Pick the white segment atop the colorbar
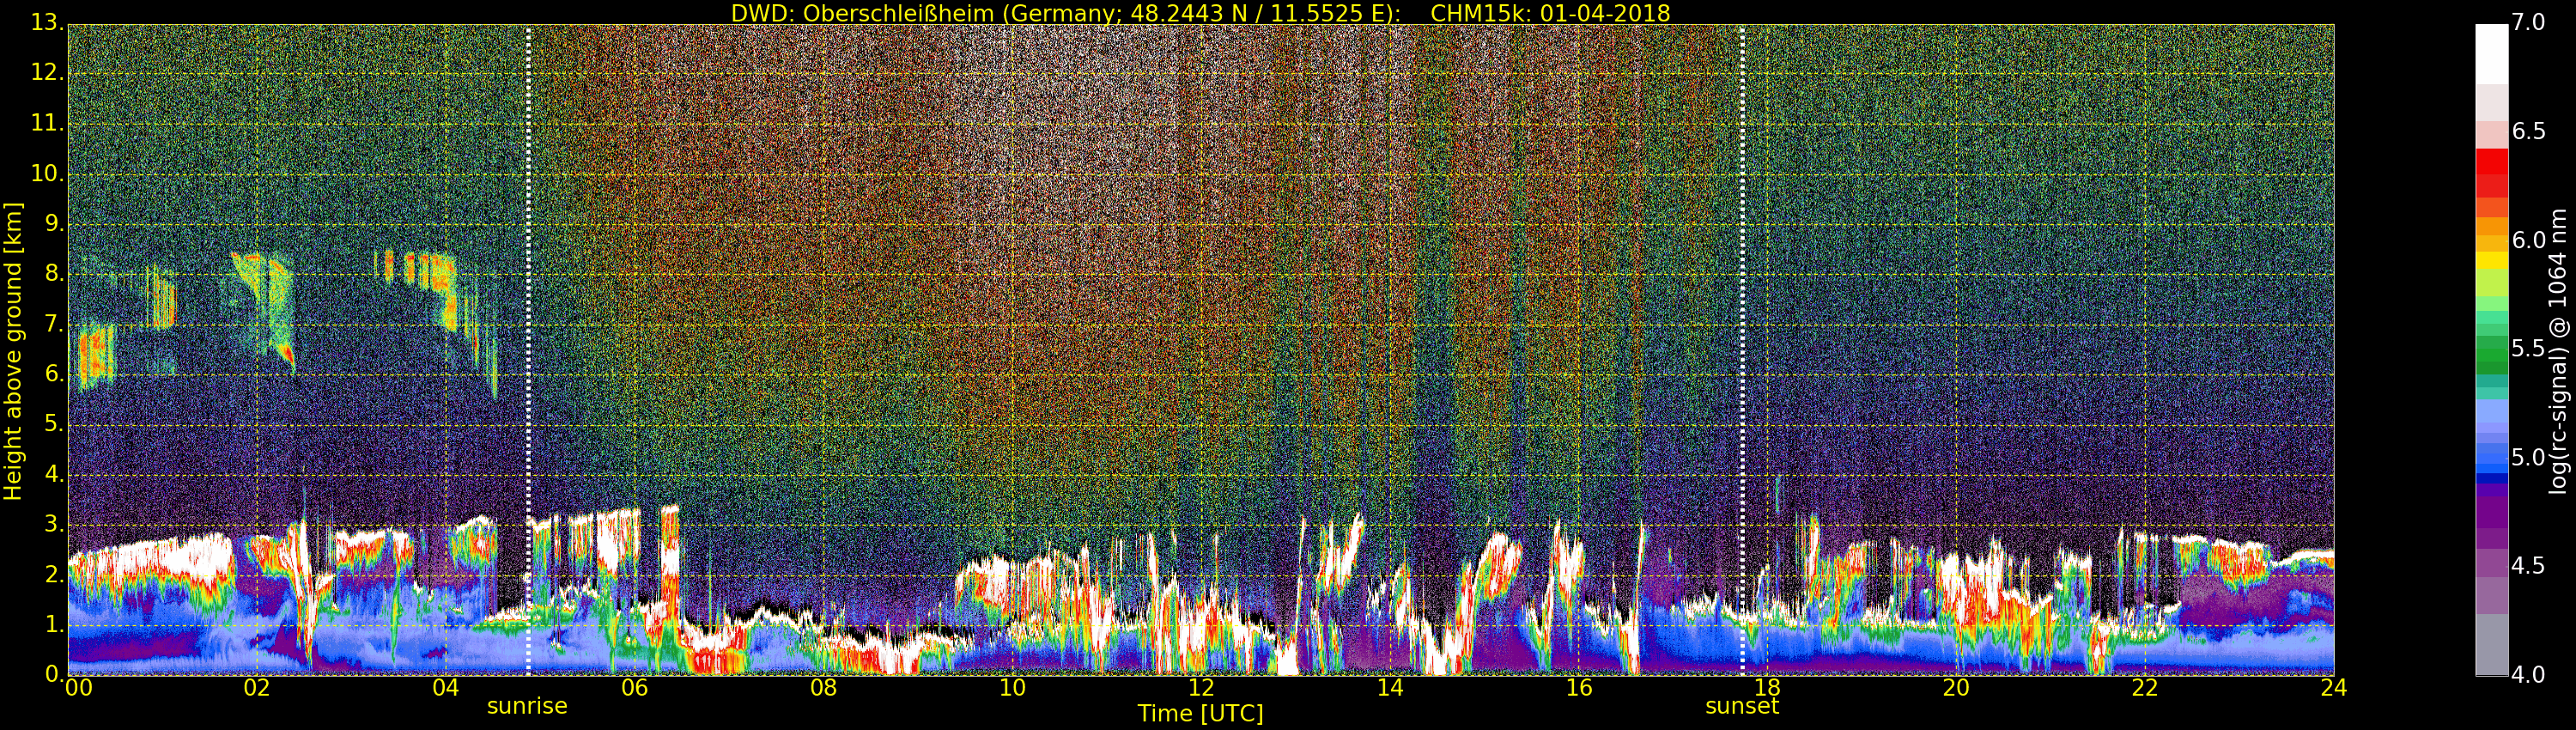This screenshot has height=730, width=2576. 2491,53
